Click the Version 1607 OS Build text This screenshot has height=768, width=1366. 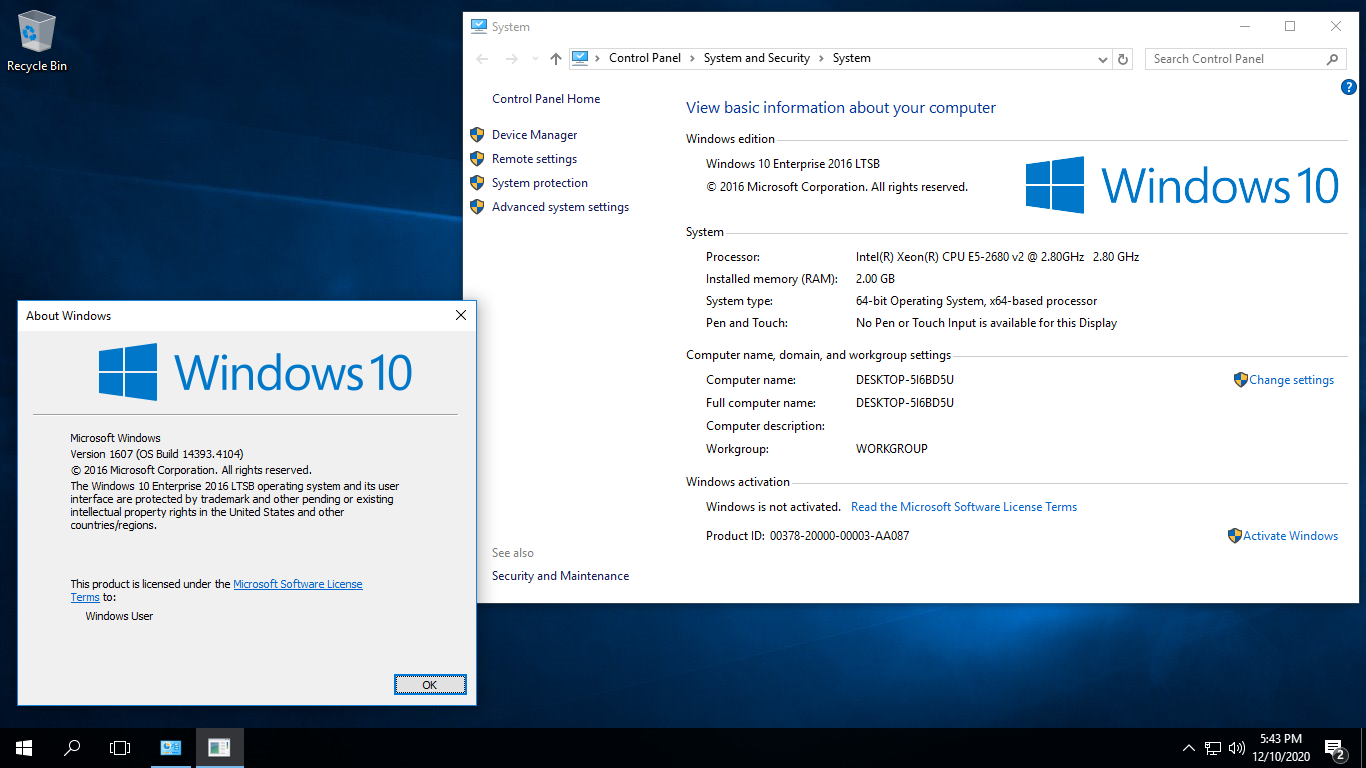[157, 454]
